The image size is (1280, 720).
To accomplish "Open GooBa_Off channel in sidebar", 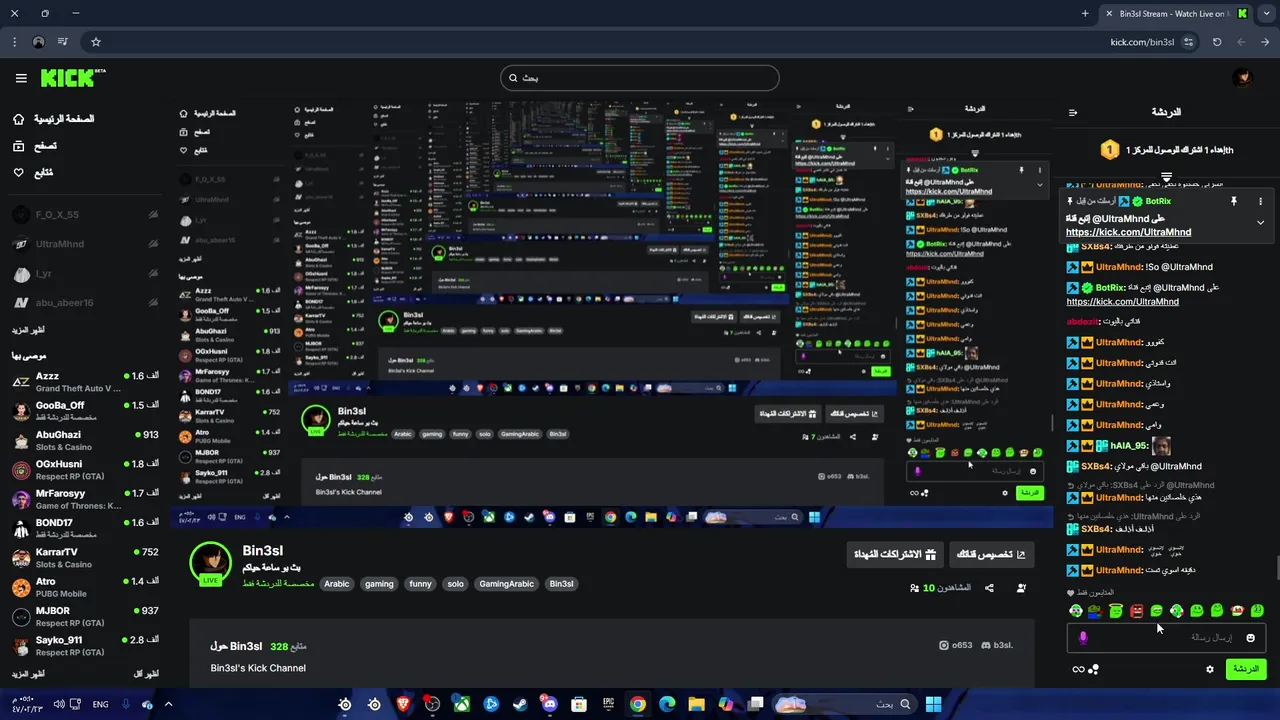I will click(84, 410).
